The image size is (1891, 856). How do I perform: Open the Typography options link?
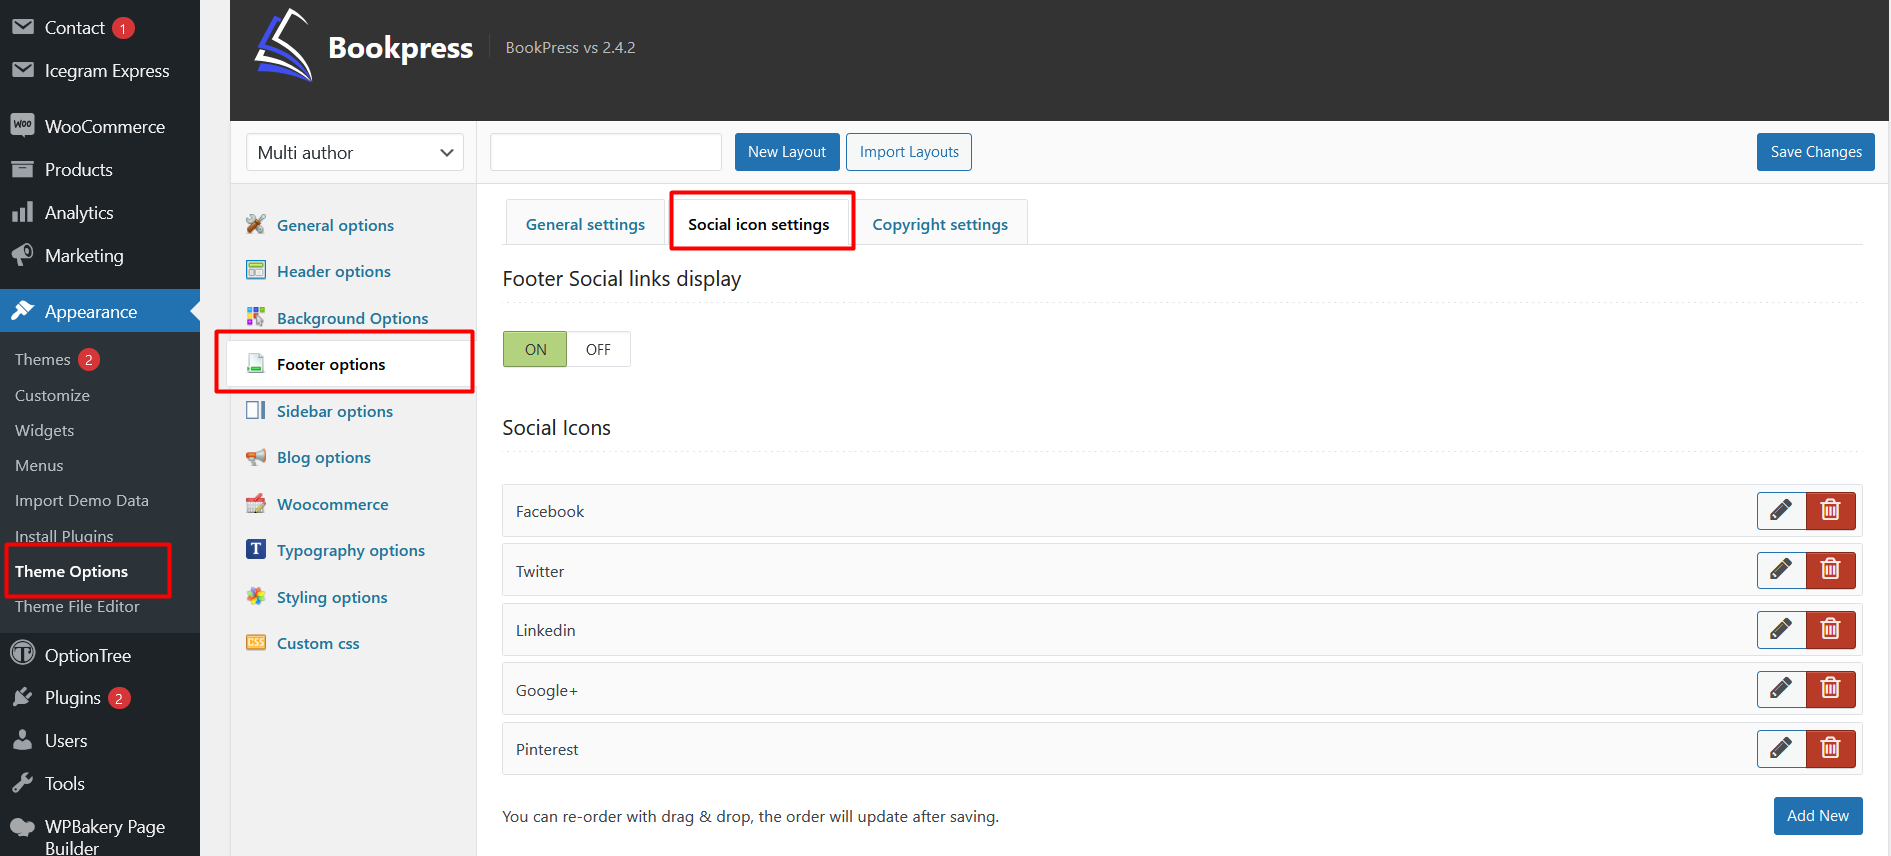coord(351,550)
